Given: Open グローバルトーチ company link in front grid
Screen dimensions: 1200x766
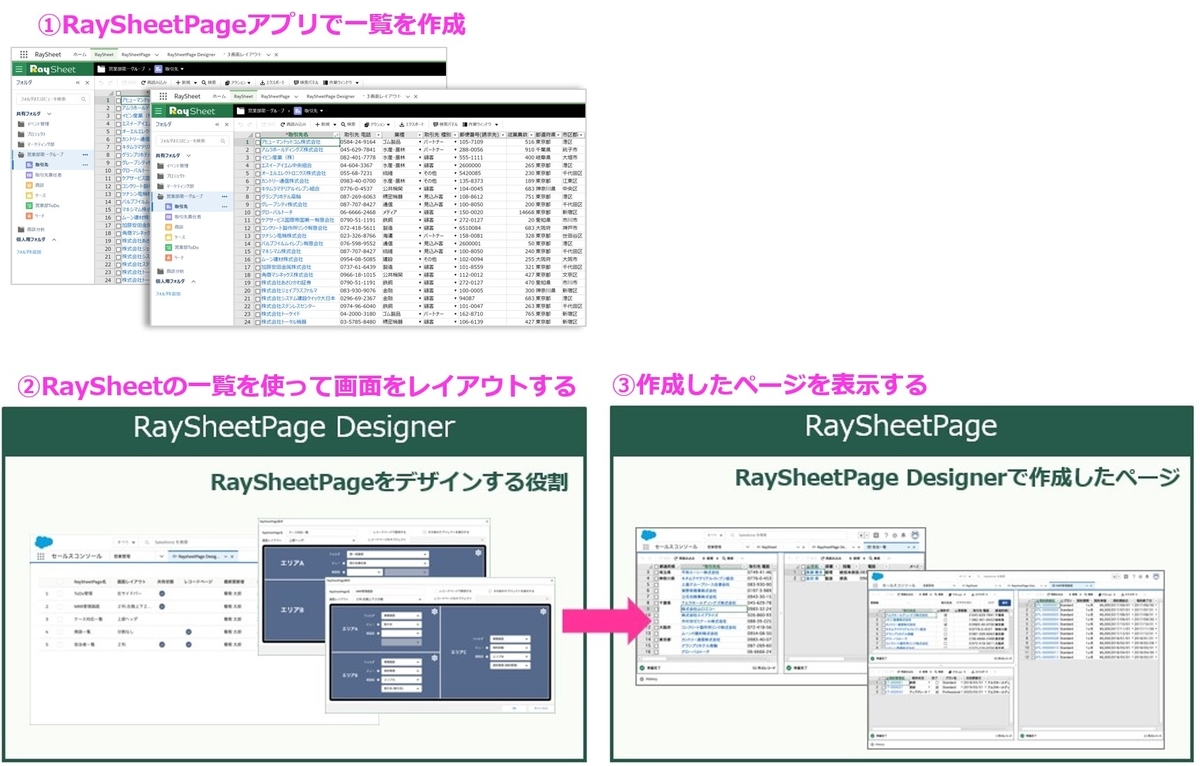Looking at the screenshot, I should [x=276, y=213].
